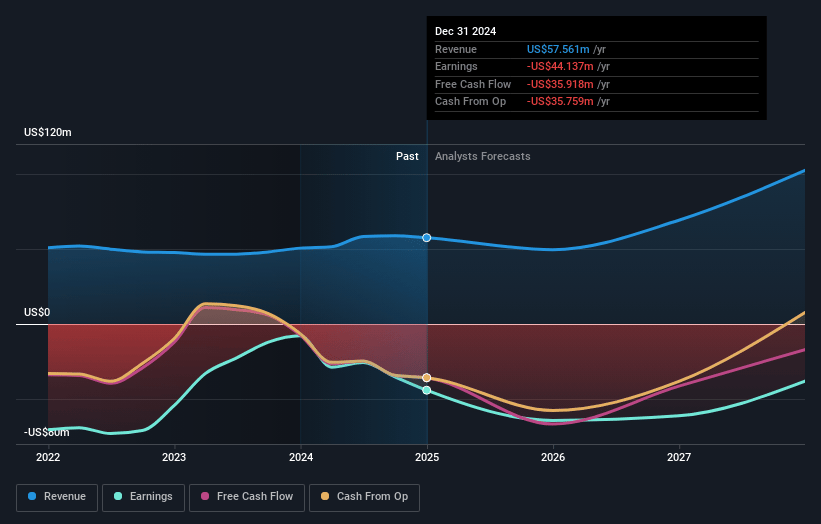
Task: Select the 2022 x-axis label
Action: click(48, 457)
